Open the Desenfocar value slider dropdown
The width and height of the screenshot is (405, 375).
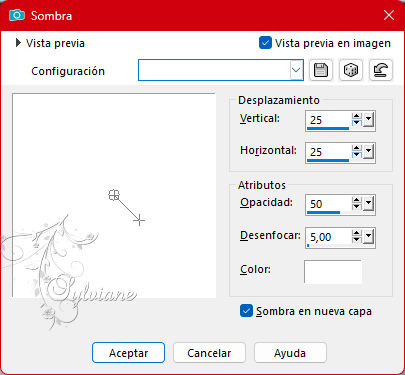coord(368,236)
